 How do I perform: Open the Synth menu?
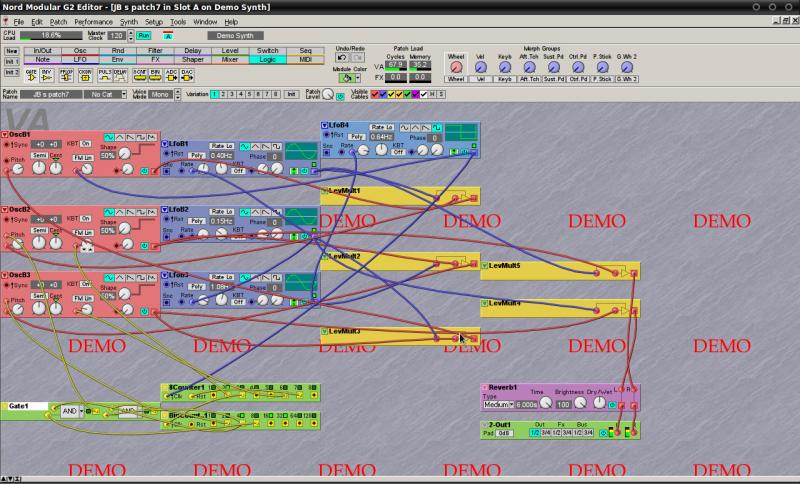coord(129,22)
